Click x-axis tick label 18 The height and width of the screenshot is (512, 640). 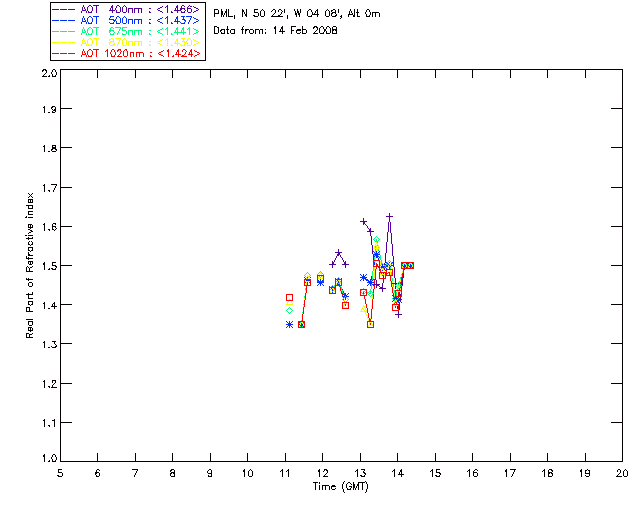(x=547, y=474)
